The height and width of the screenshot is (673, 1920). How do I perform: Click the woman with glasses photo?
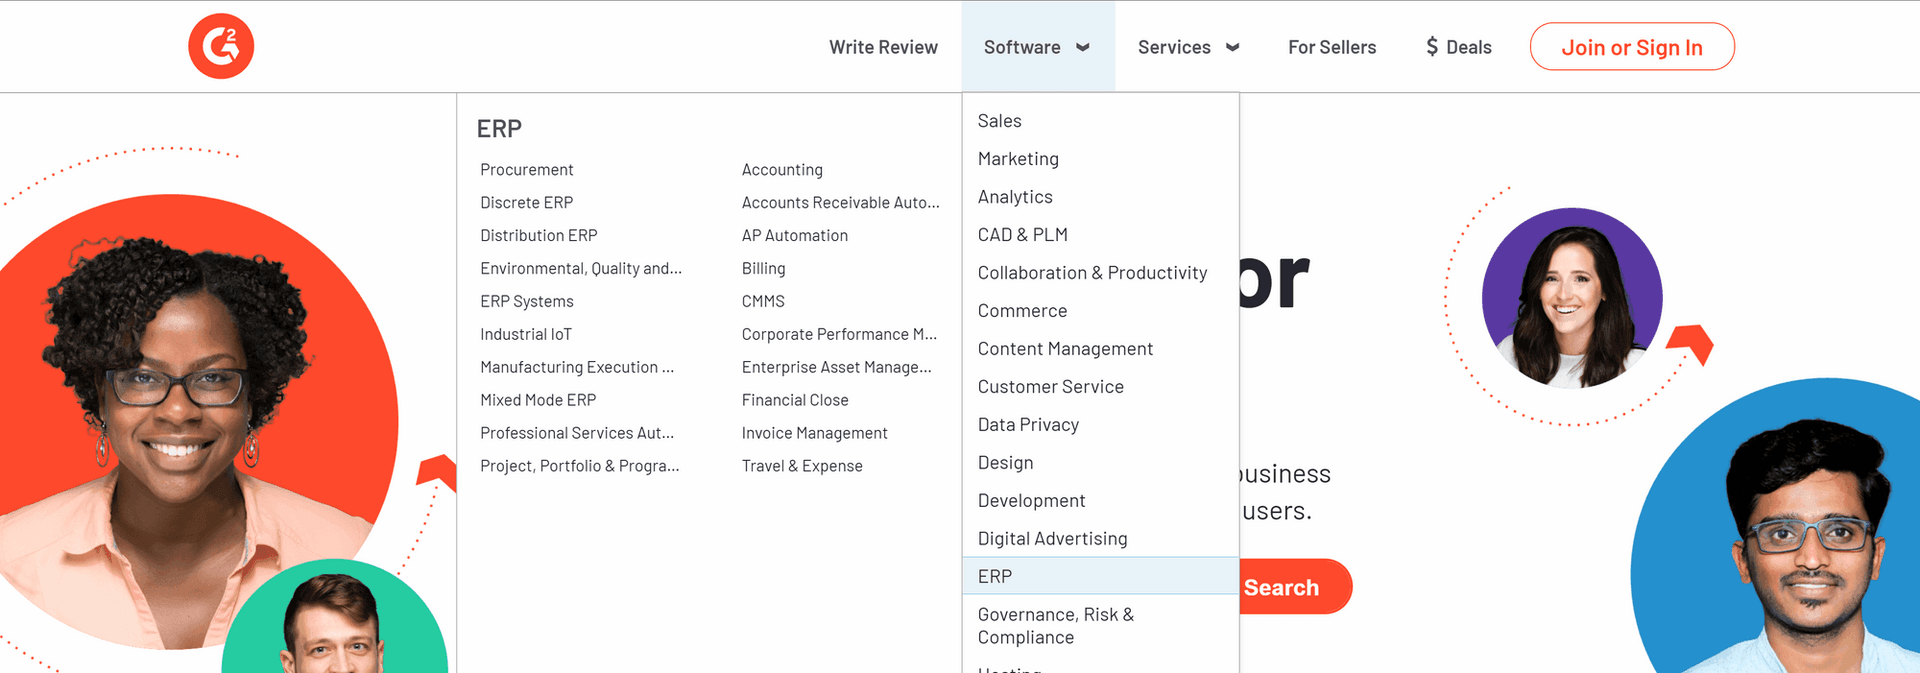180,420
